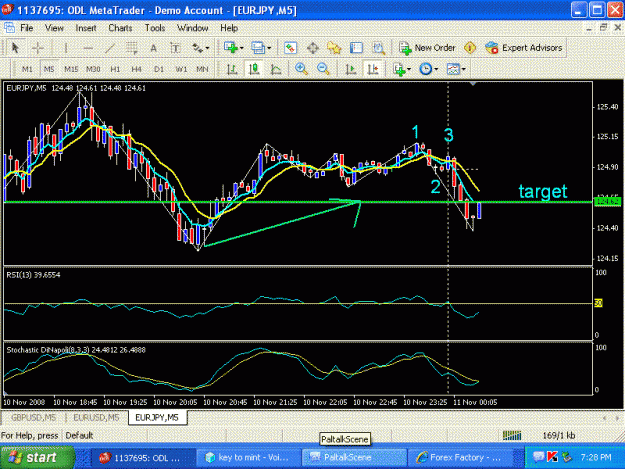Switch chart to M30 timeframe
625x469 pixels.
tap(93, 69)
